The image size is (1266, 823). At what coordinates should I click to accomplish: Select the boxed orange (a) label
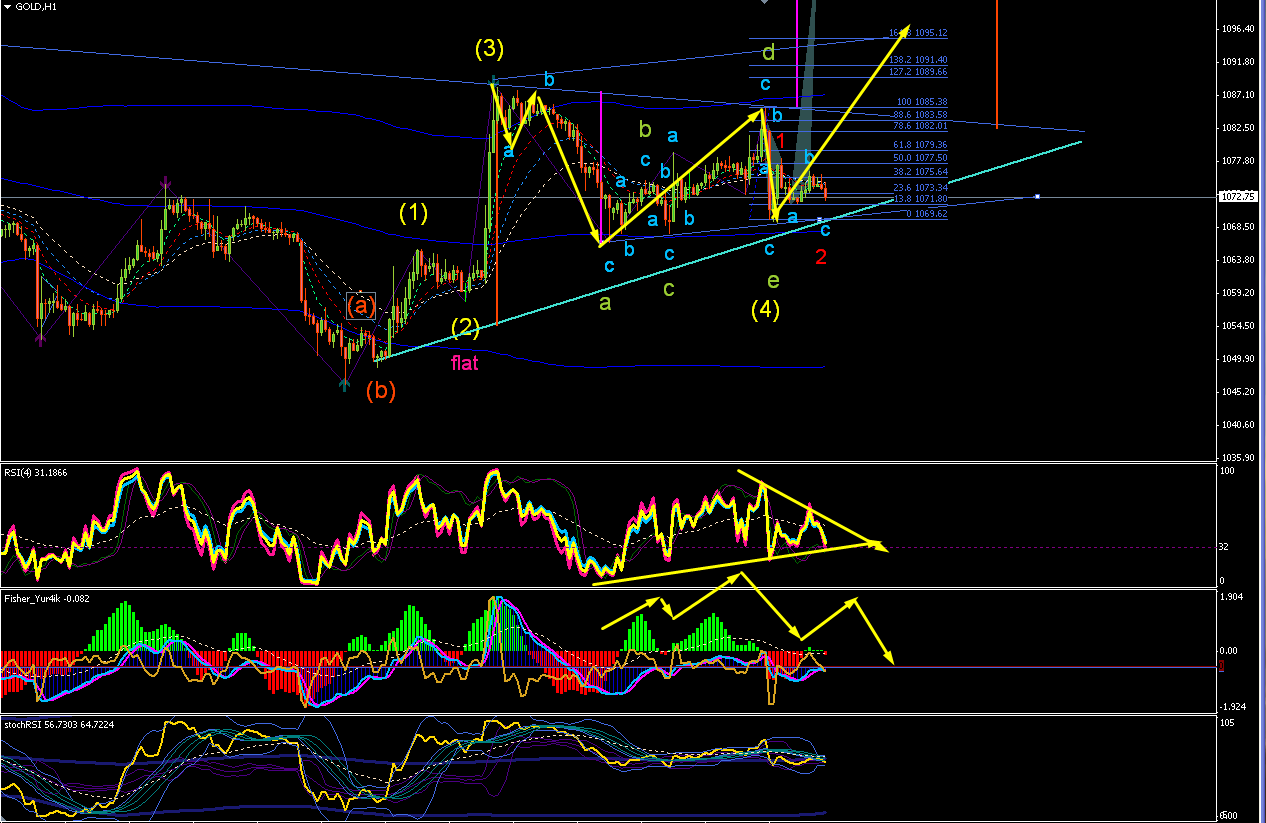pyautogui.click(x=361, y=306)
